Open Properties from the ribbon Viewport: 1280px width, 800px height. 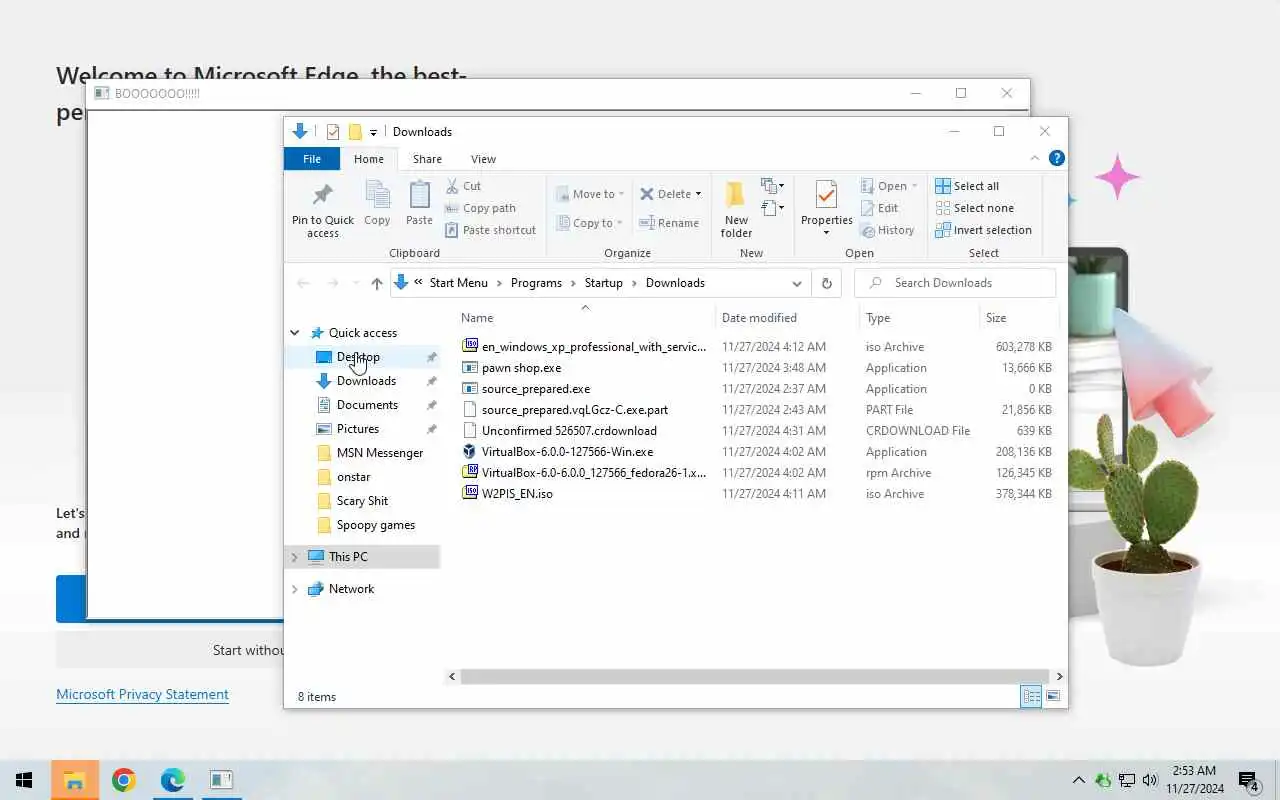click(826, 208)
